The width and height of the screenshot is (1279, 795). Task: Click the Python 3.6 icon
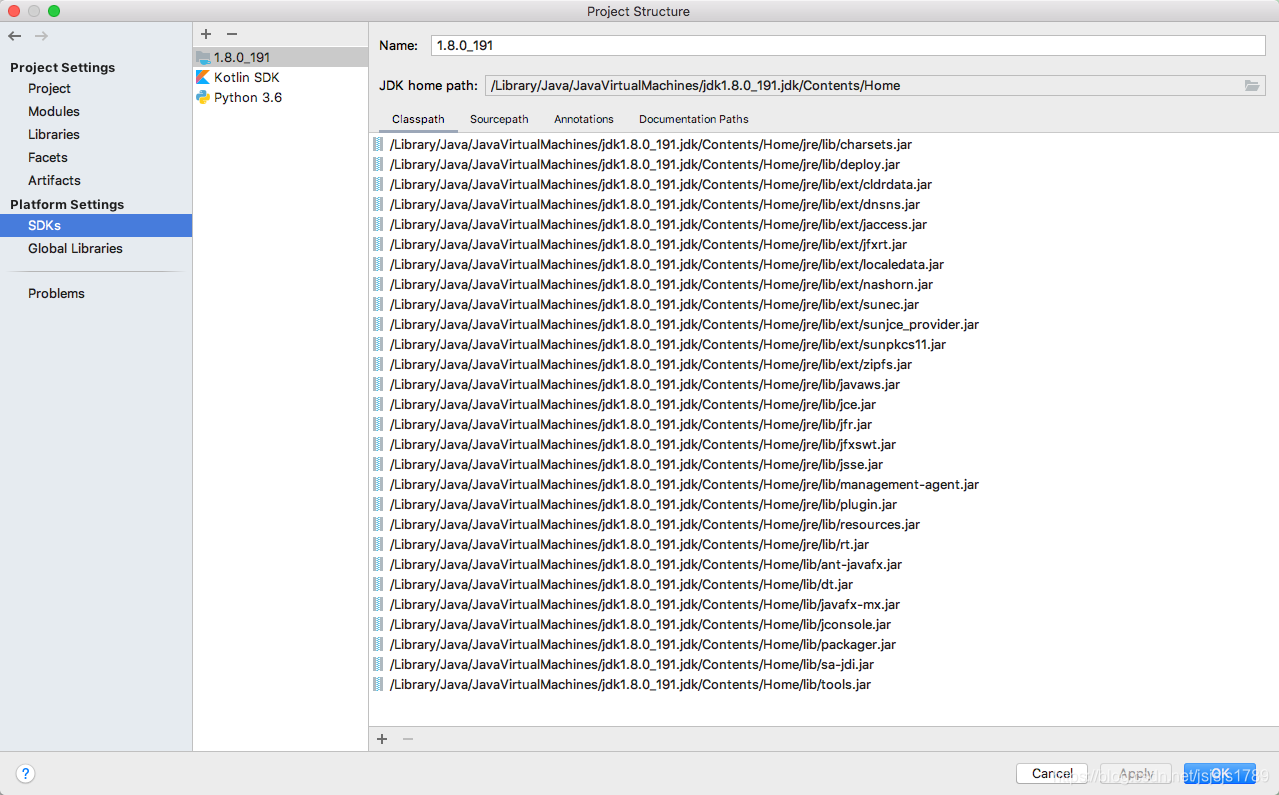click(203, 97)
